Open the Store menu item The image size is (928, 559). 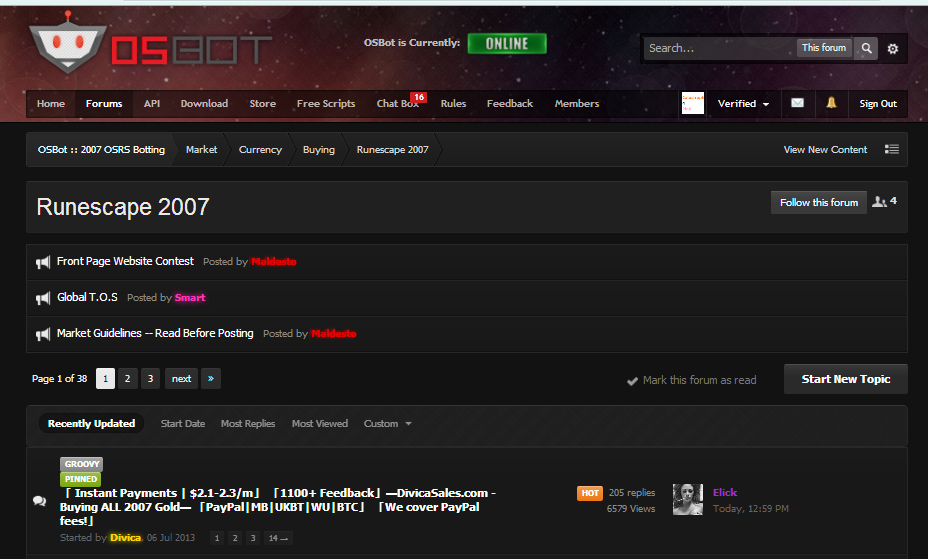(x=262, y=104)
